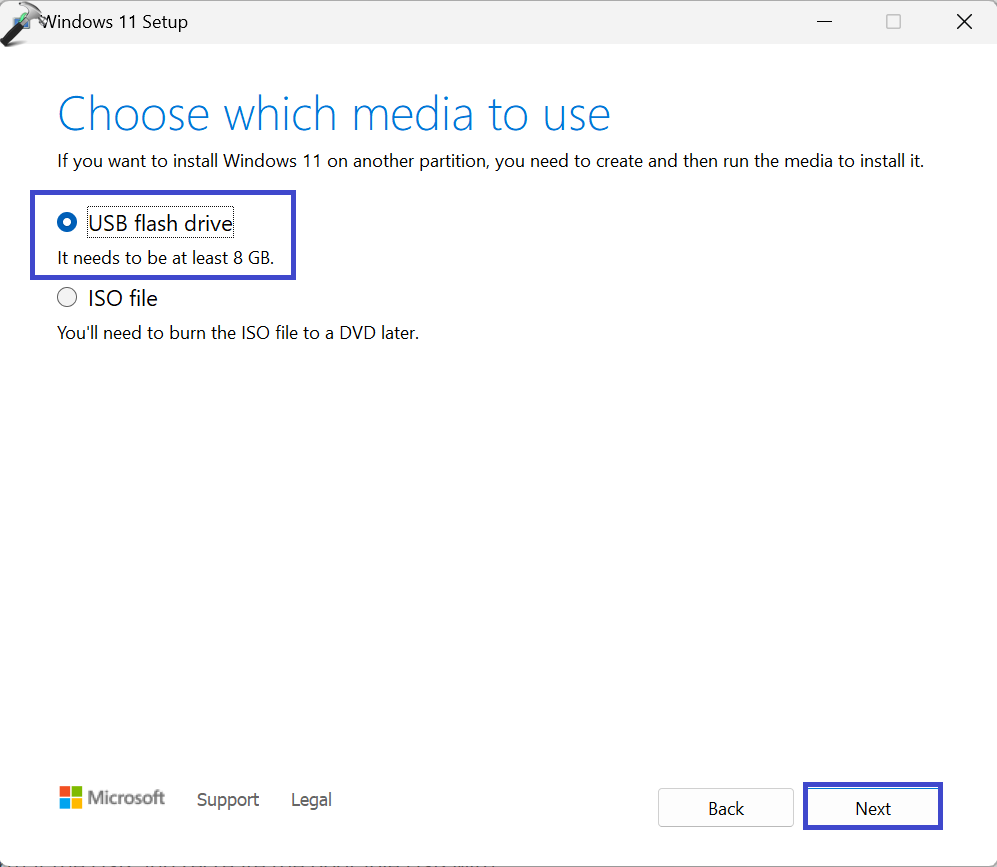This screenshot has height=867, width=997.
Task: Open the Support link
Action: pyautogui.click(x=228, y=800)
